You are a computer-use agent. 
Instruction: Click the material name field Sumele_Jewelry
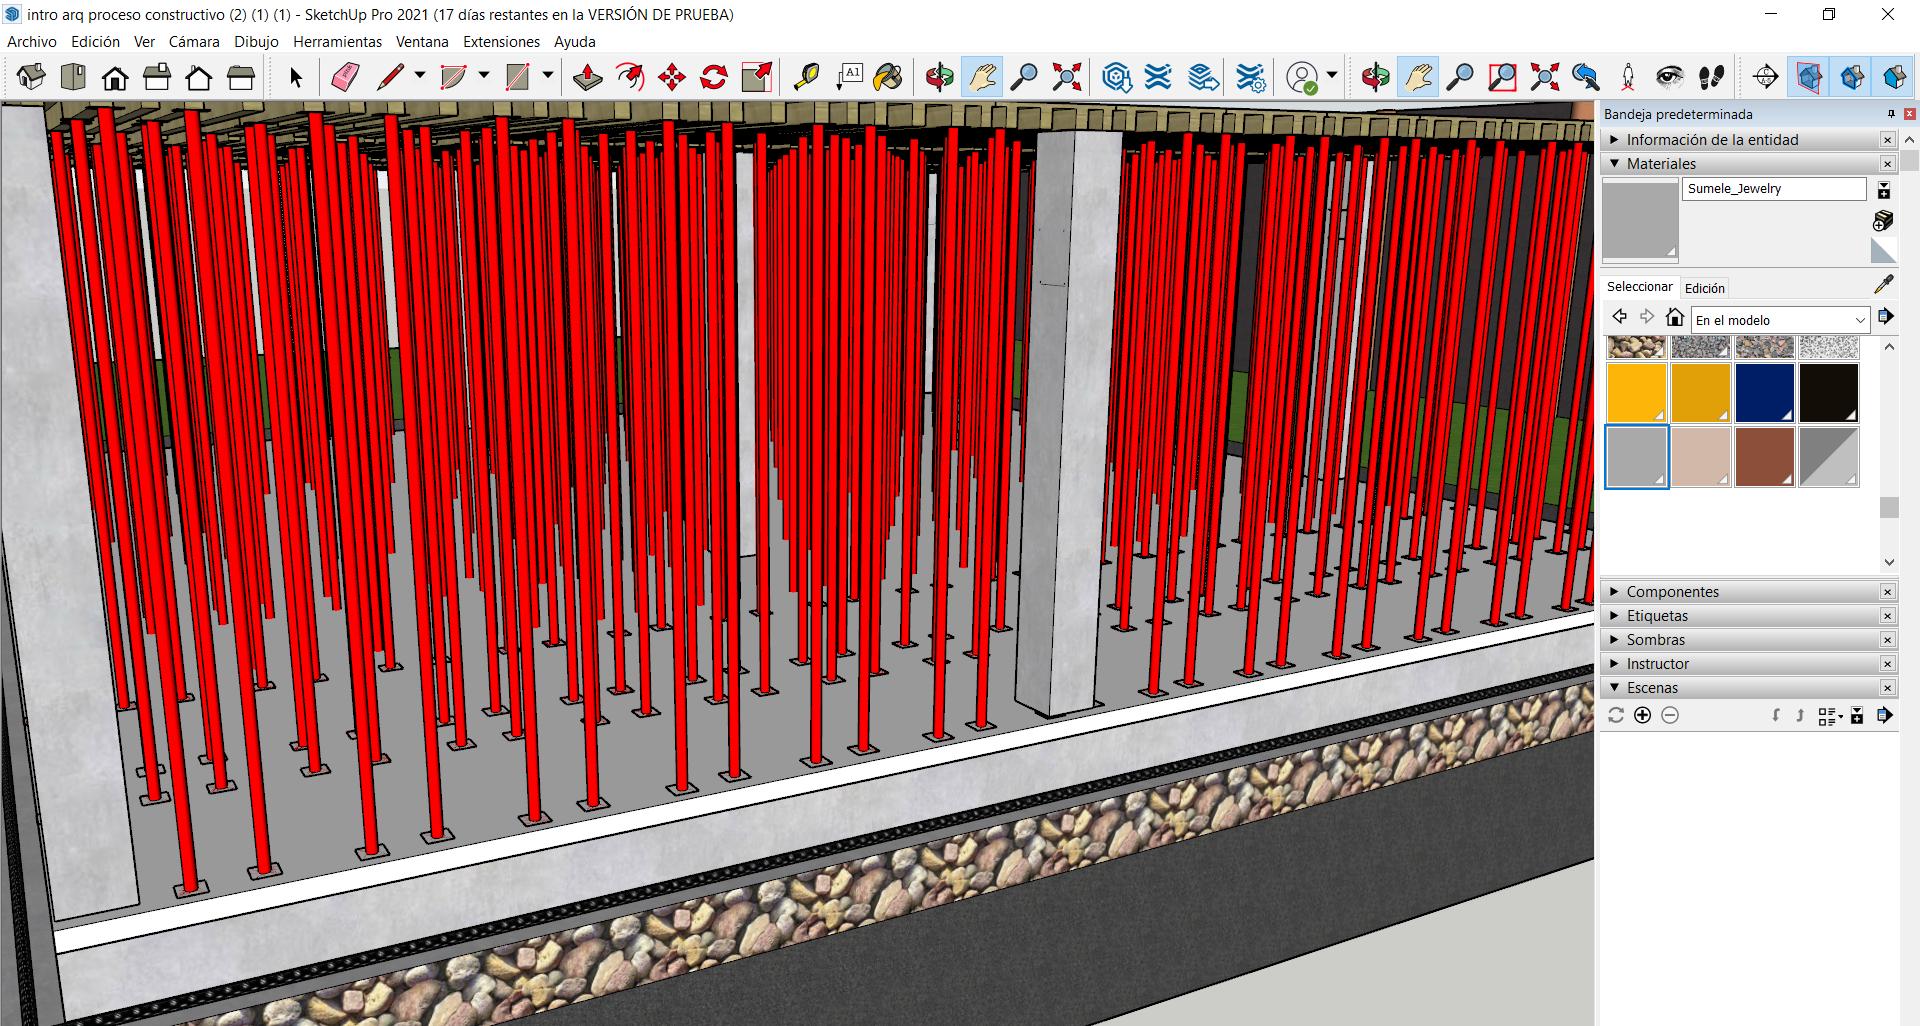pyautogui.click(x=1773, y=189)
